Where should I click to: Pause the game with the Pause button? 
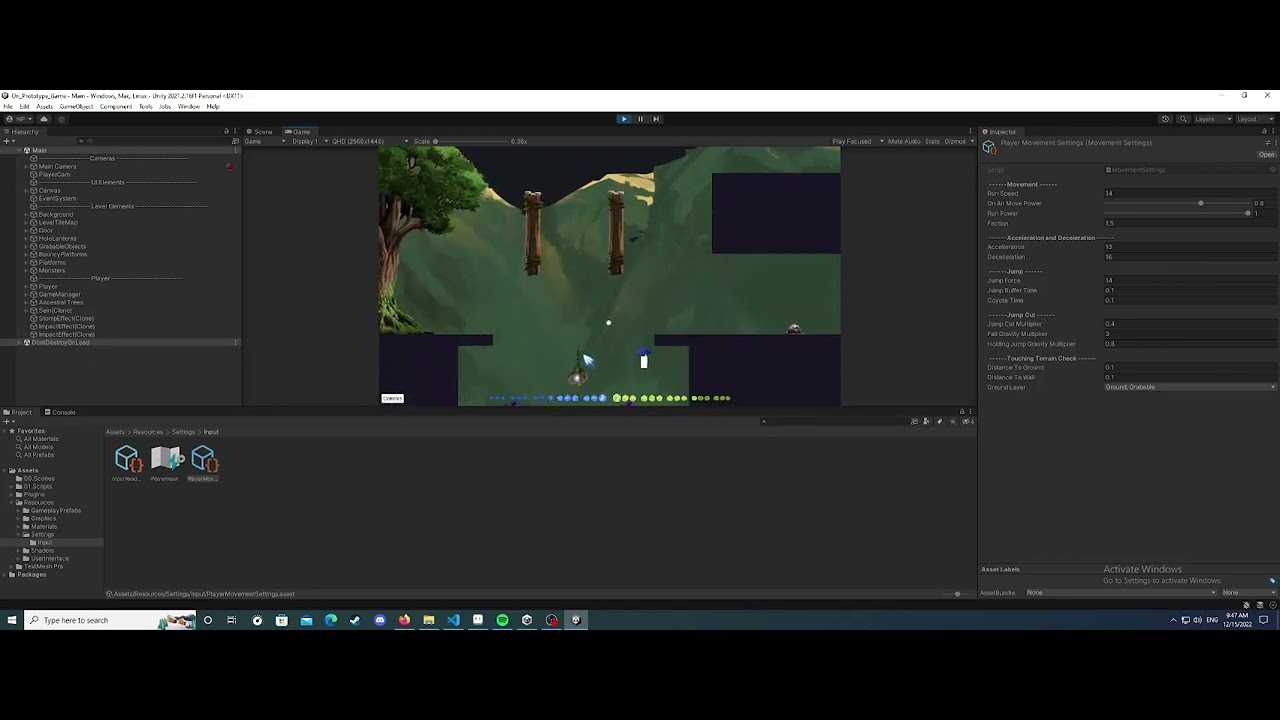[x=640, y=119]
